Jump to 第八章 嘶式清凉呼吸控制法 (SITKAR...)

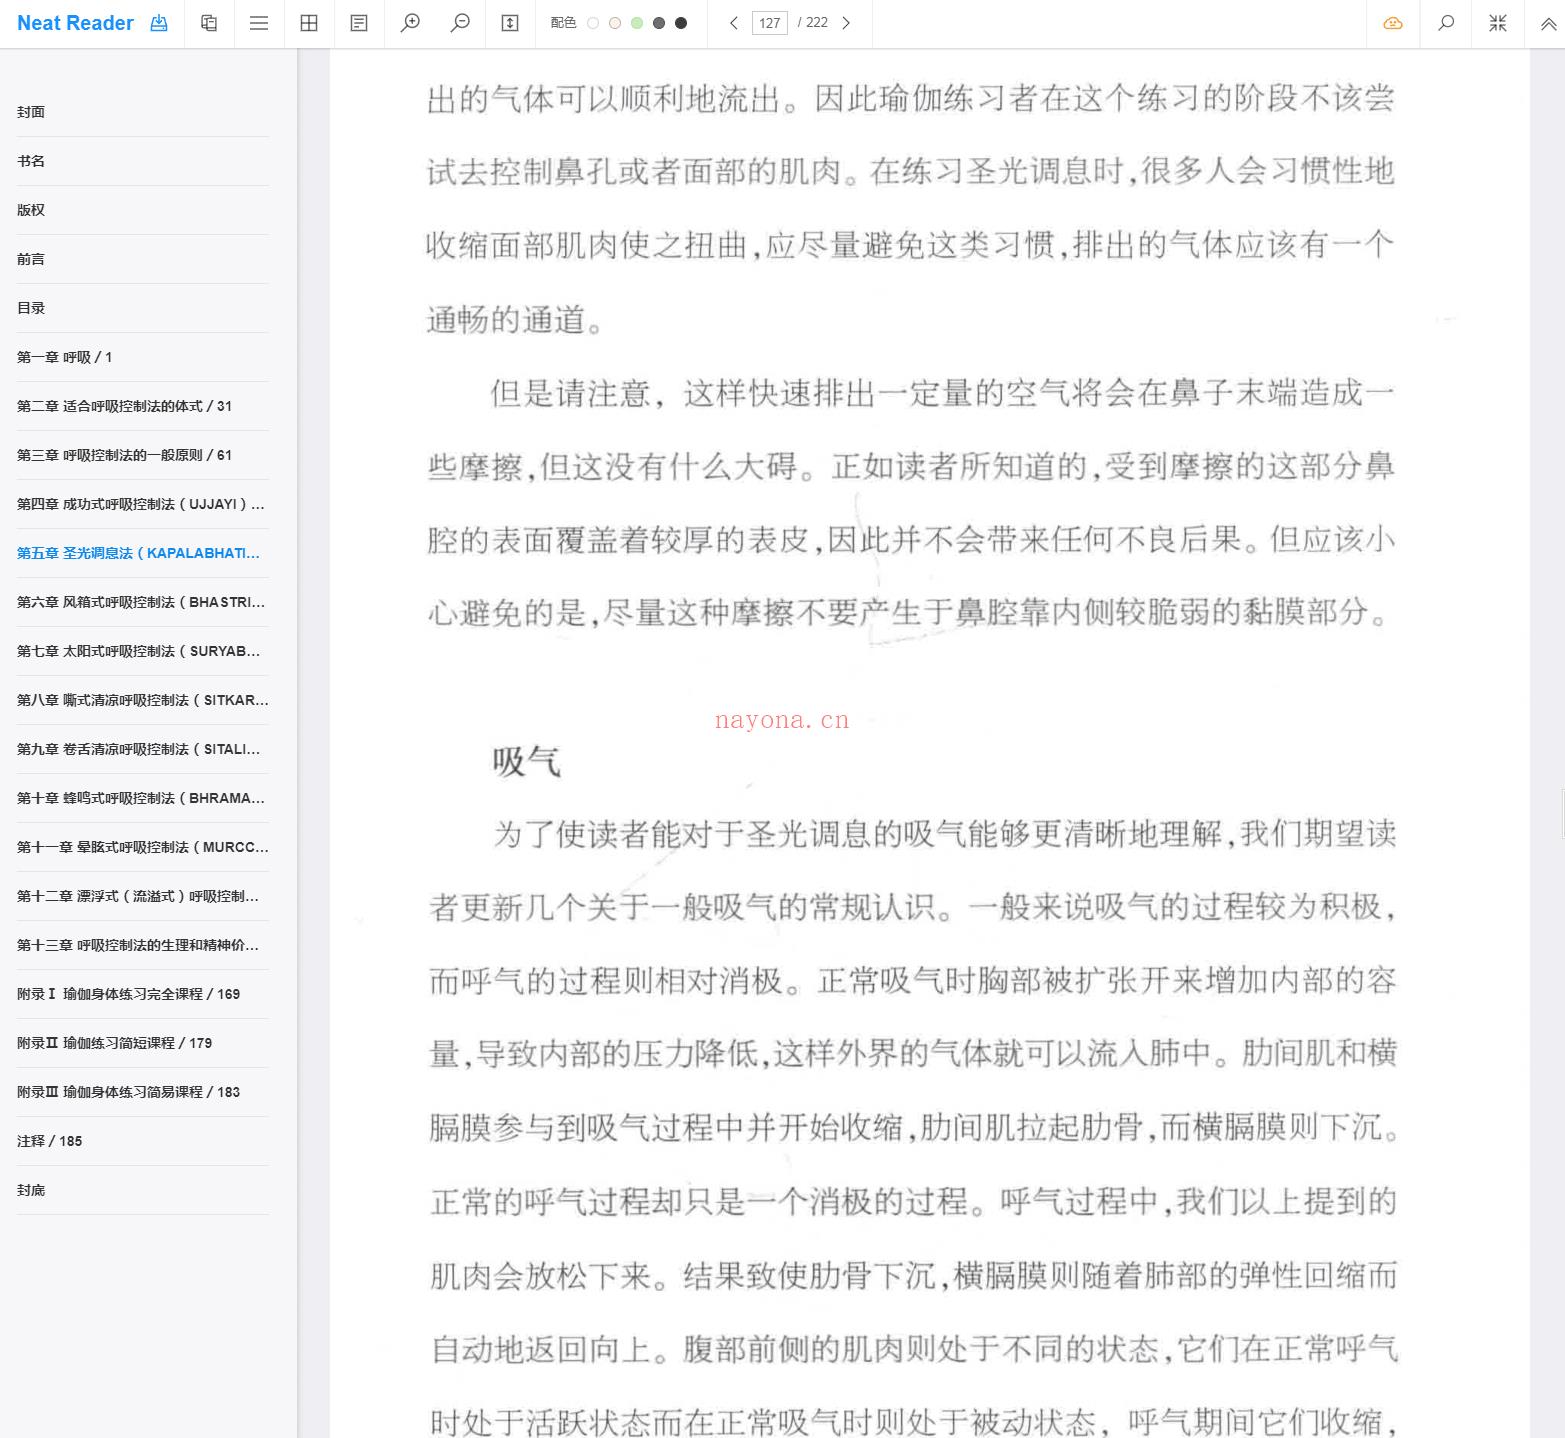142,700
